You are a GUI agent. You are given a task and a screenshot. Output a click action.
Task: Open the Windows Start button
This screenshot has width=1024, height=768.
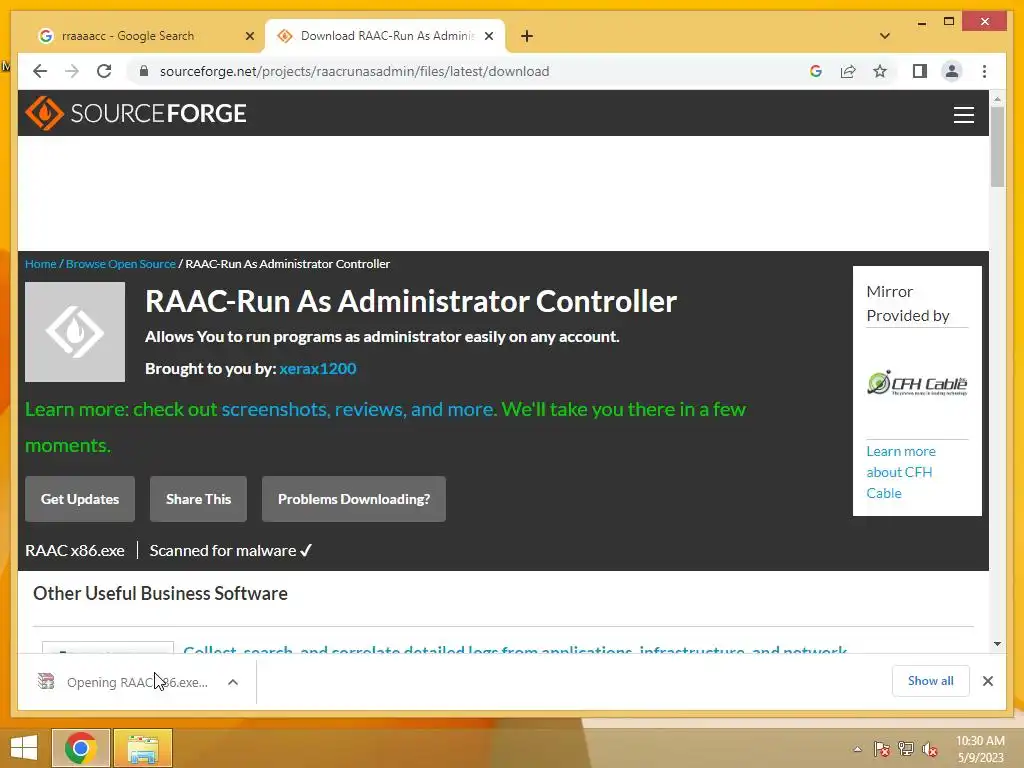(24, 748)
